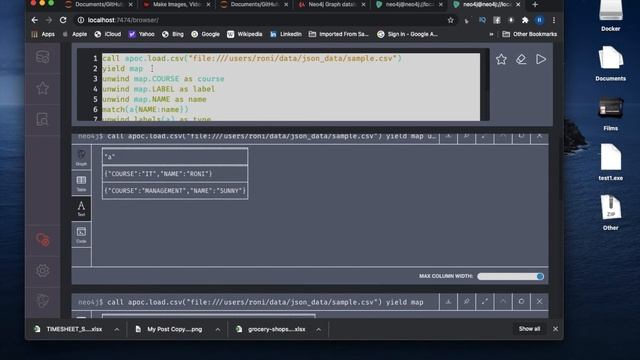The width and height of the screenshot is (640, 360).
Task: Close the downloads bar
Action: [x=555, y=329]
